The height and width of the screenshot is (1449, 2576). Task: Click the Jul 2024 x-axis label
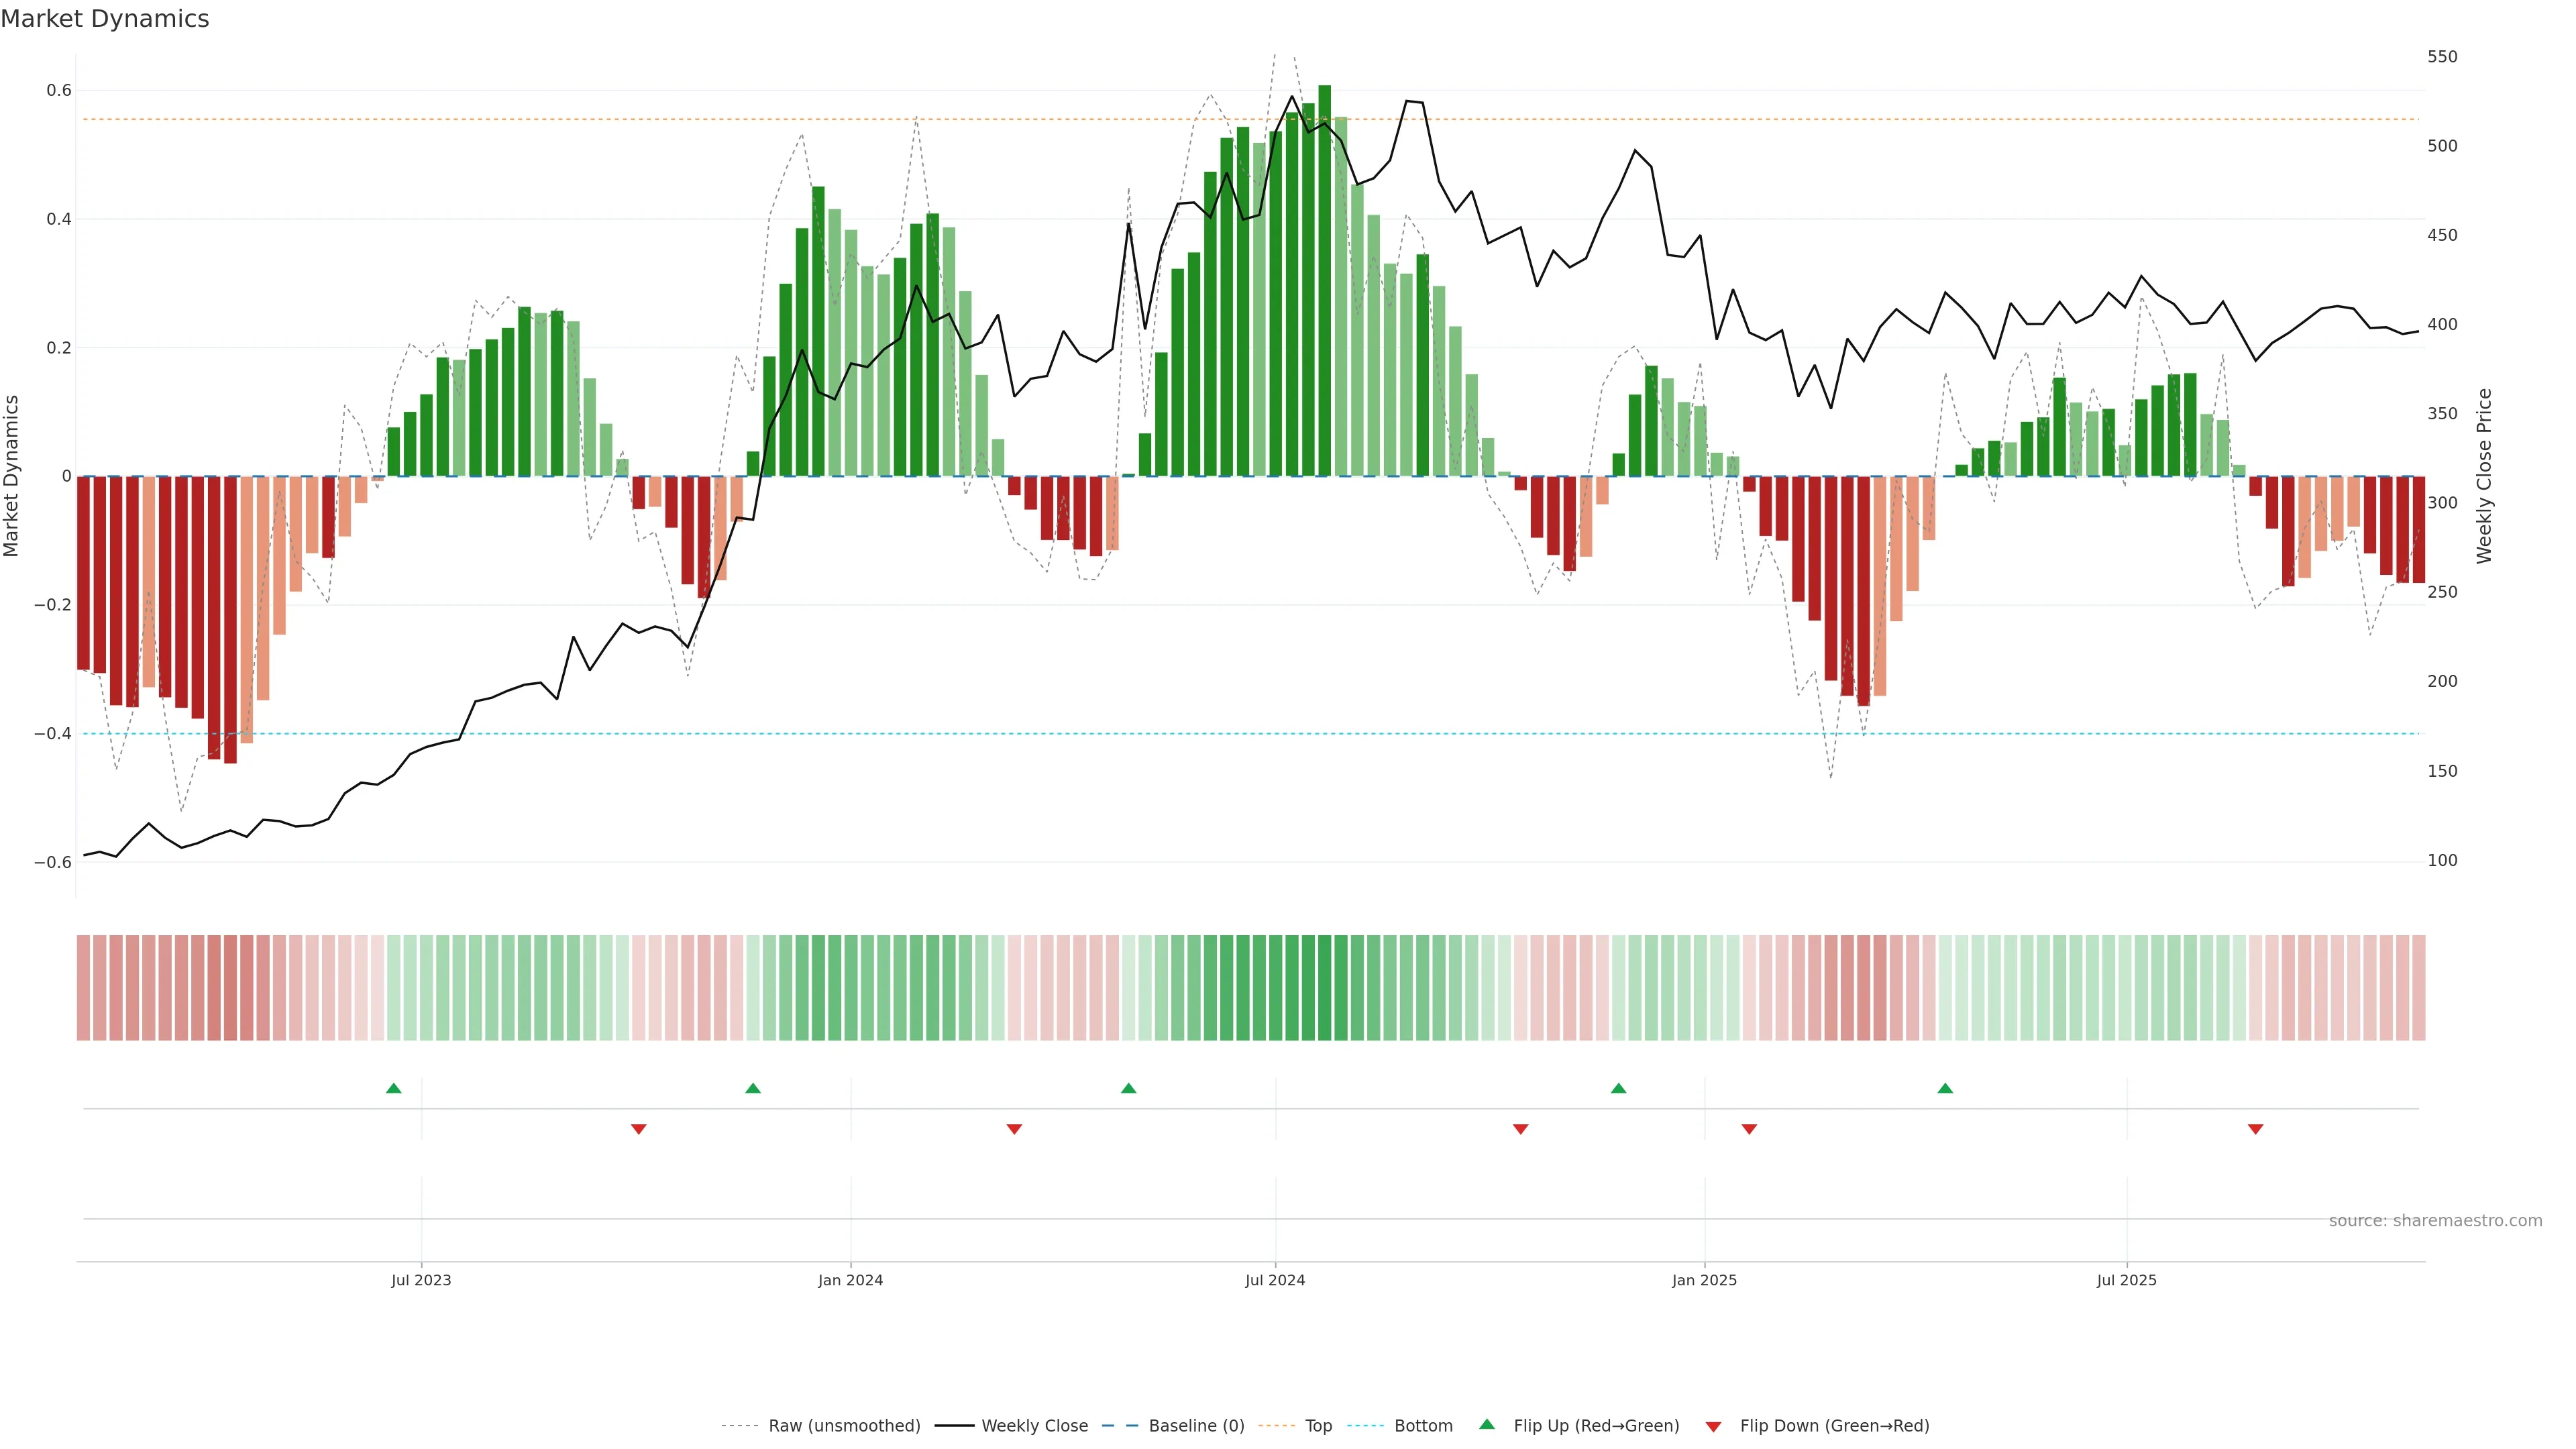pyautogui.click(x=1275, y=1280)
